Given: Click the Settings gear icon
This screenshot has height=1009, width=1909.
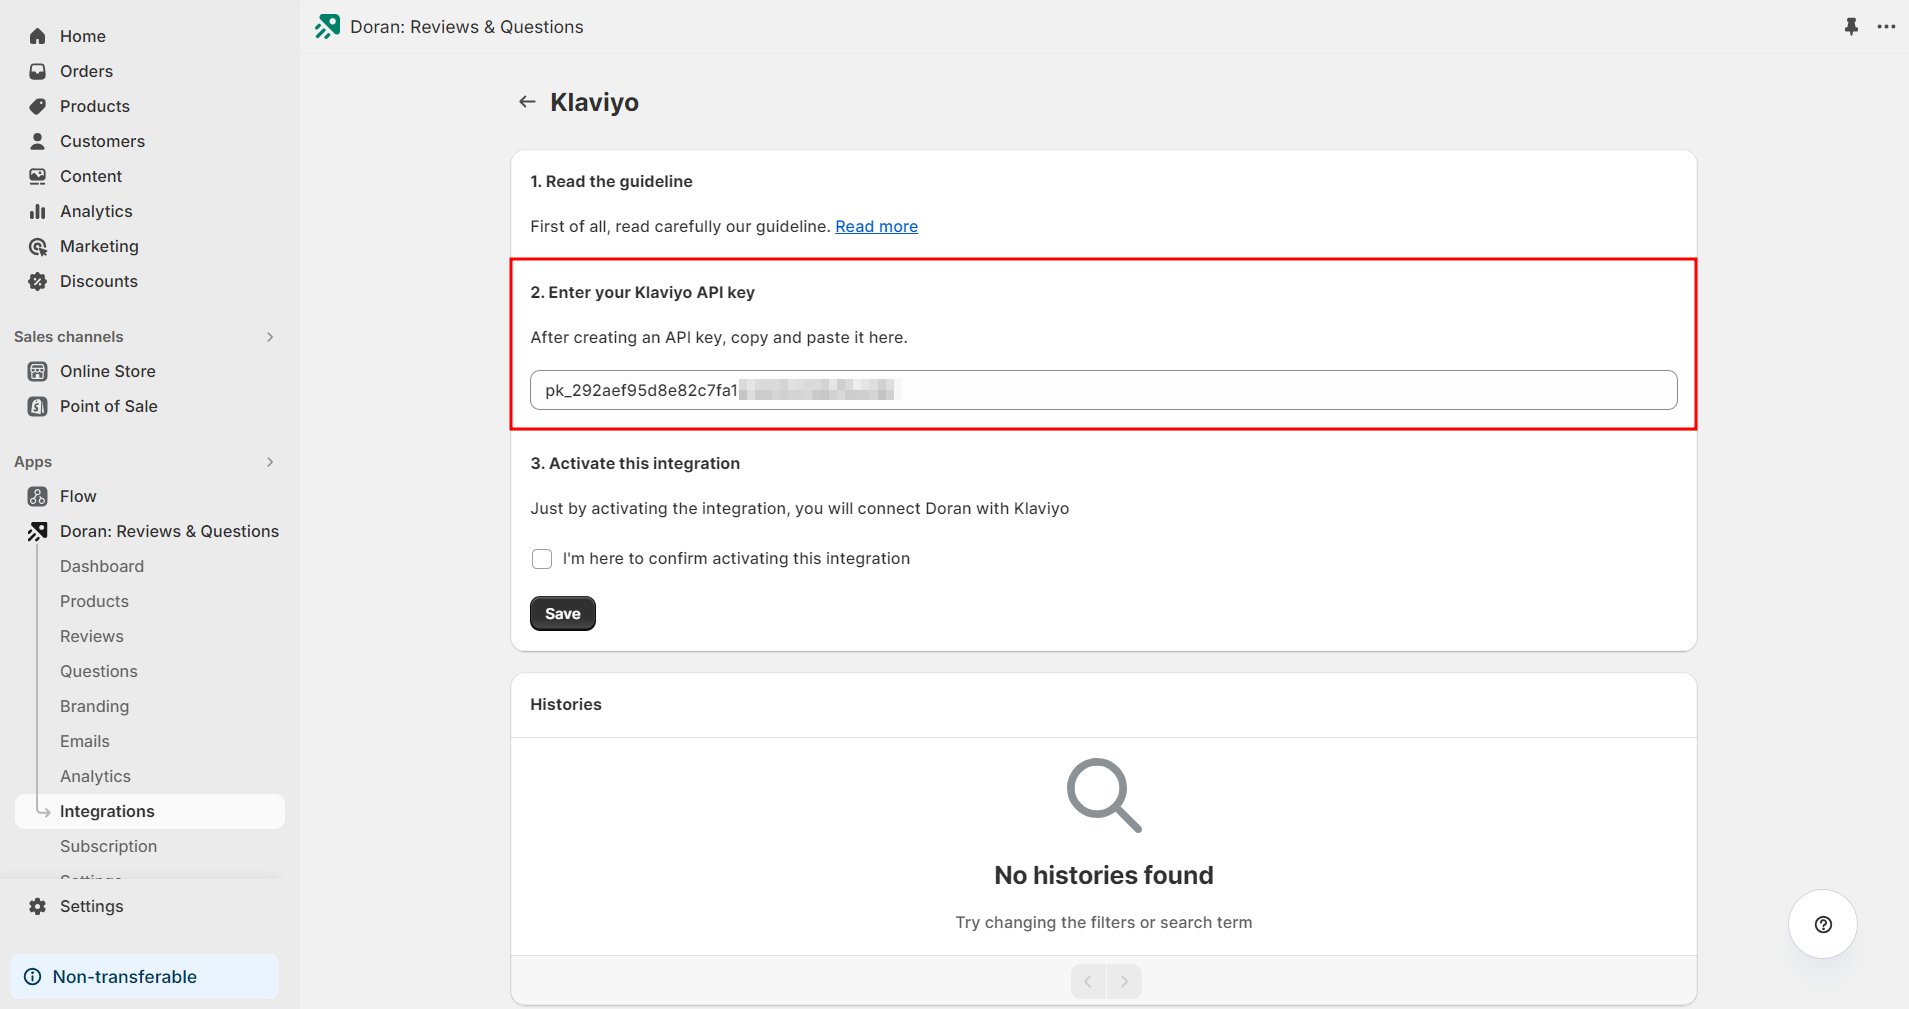Looking at the screenshot, I should tap(38, 906).
